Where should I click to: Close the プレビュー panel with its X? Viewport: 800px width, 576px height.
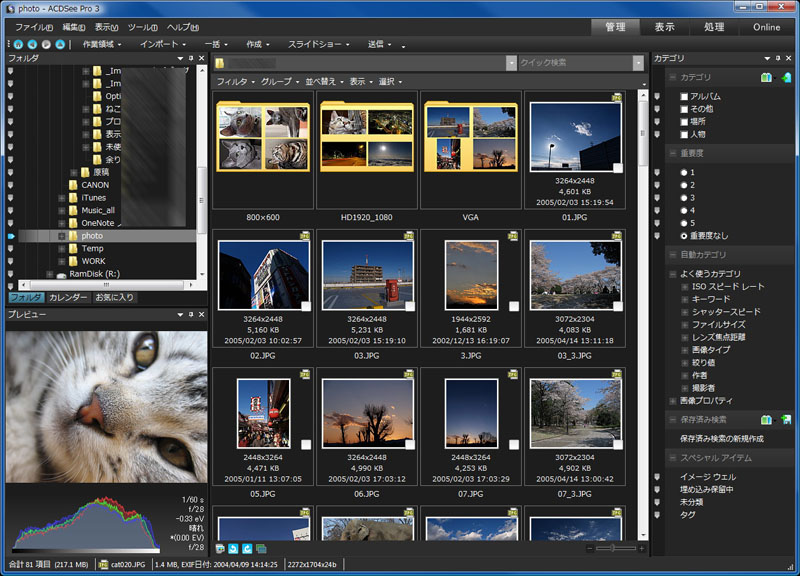coord(200,314)
